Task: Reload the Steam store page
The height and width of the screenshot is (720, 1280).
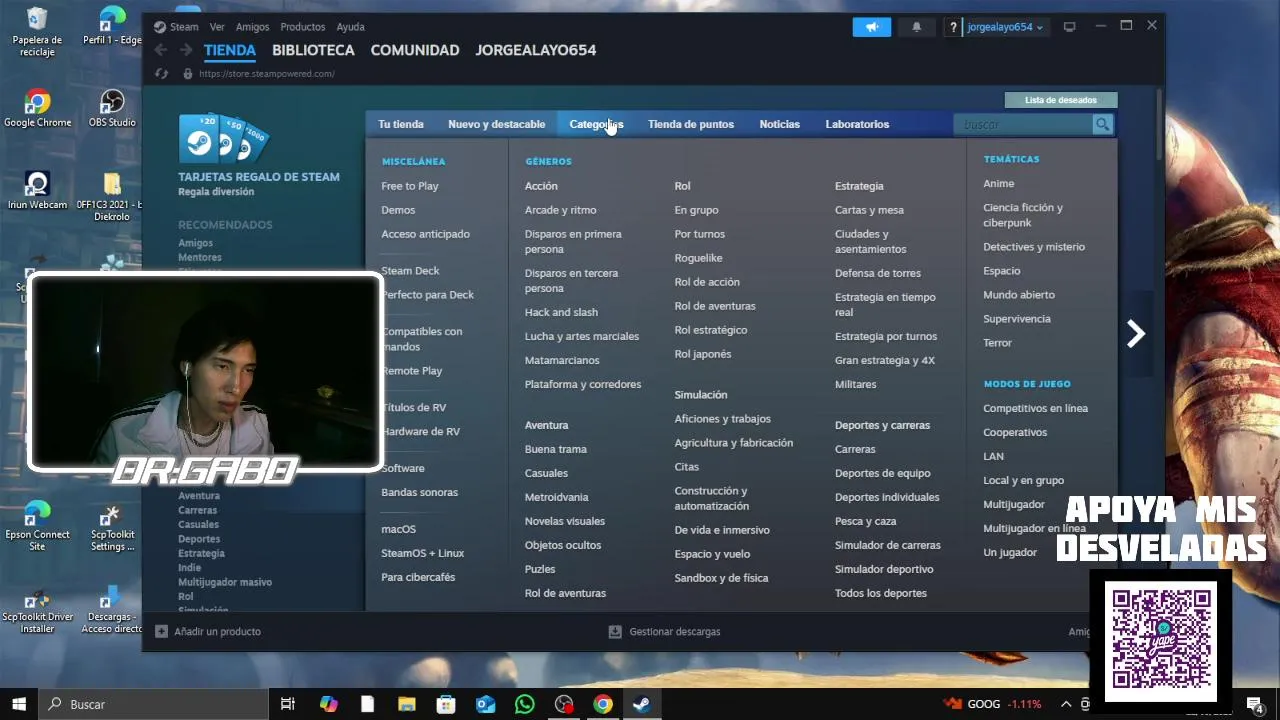Action: (x=162, y=74)
